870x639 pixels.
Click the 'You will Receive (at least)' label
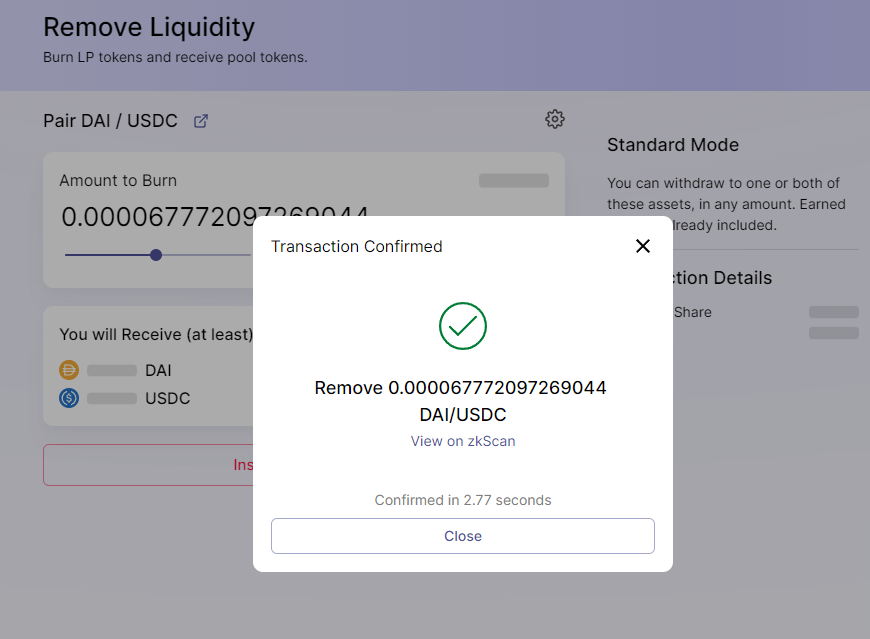[x=156, y=334]
